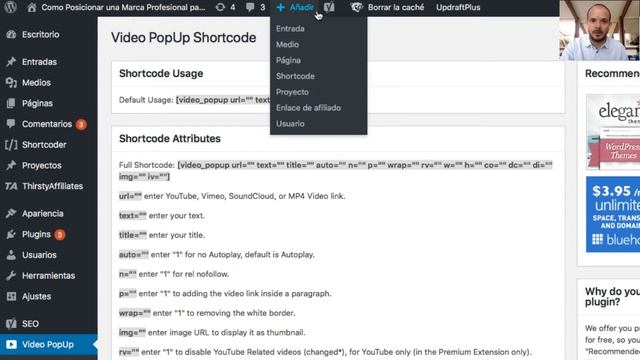Click the Comentarios speech bubble icon
Screen dimensions: 640x360
(x=11, y=124)
